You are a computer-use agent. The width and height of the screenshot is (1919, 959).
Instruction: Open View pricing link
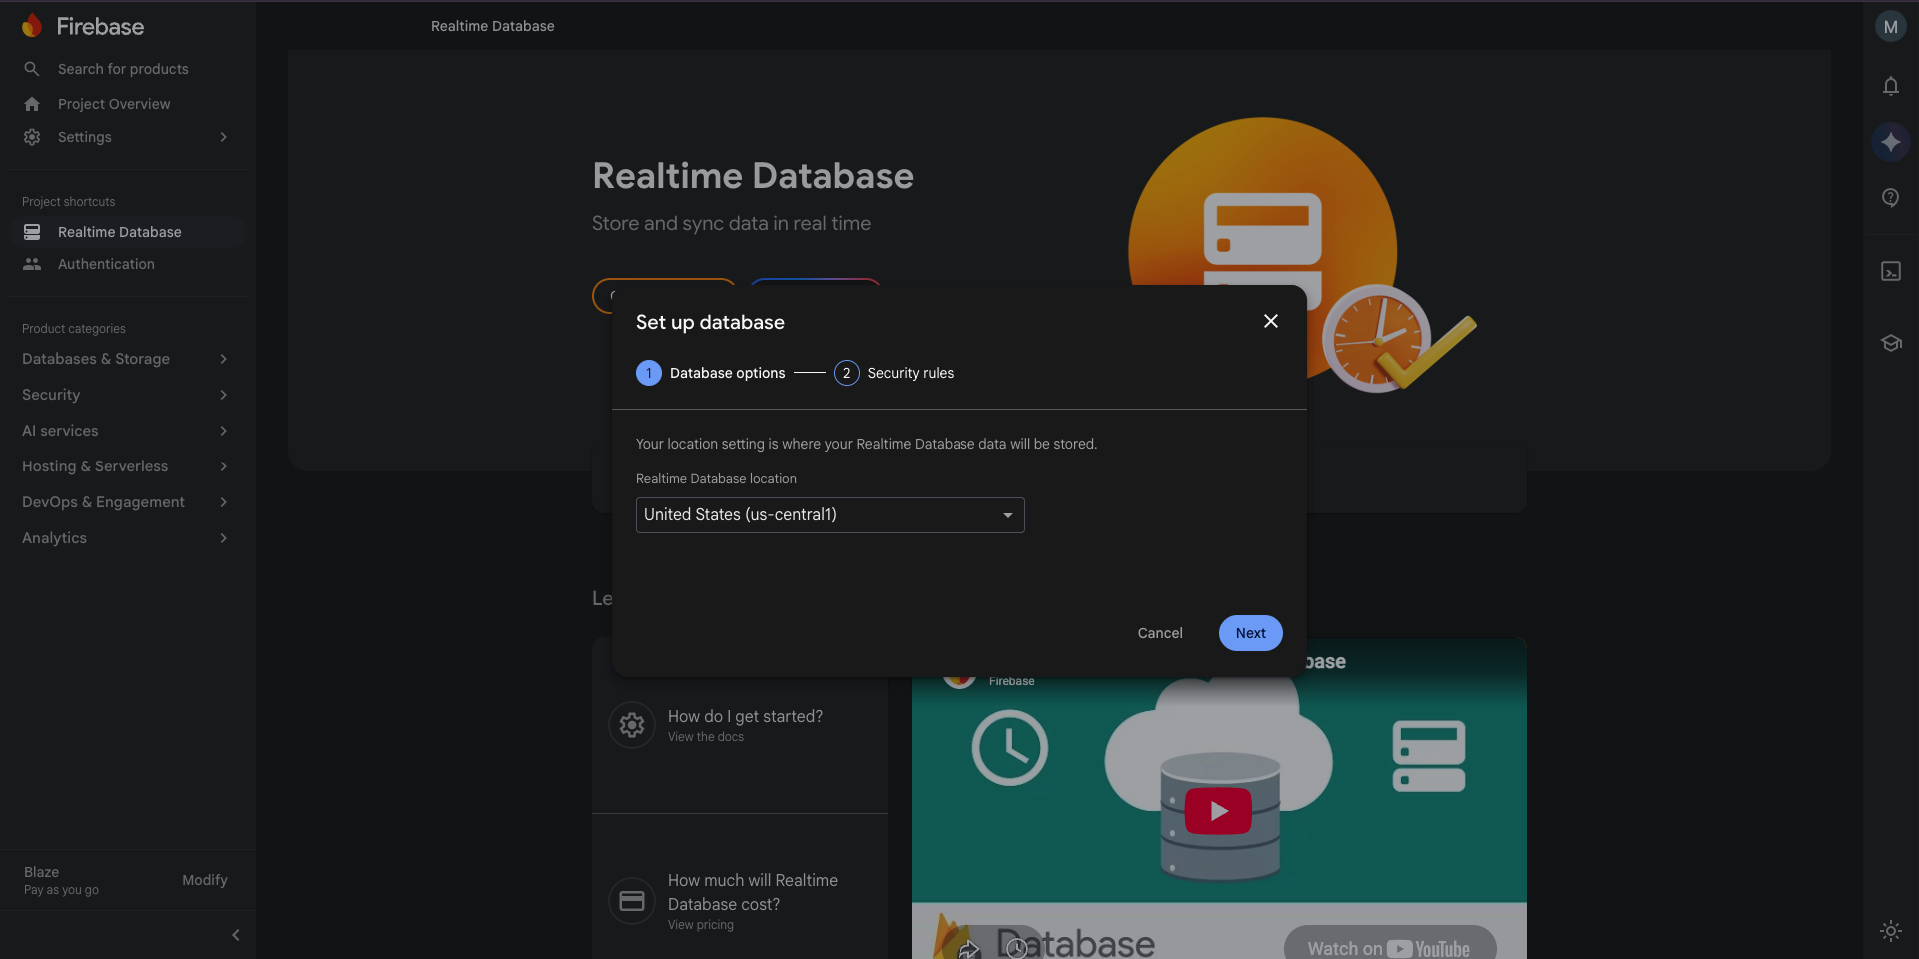coord(701,925)
